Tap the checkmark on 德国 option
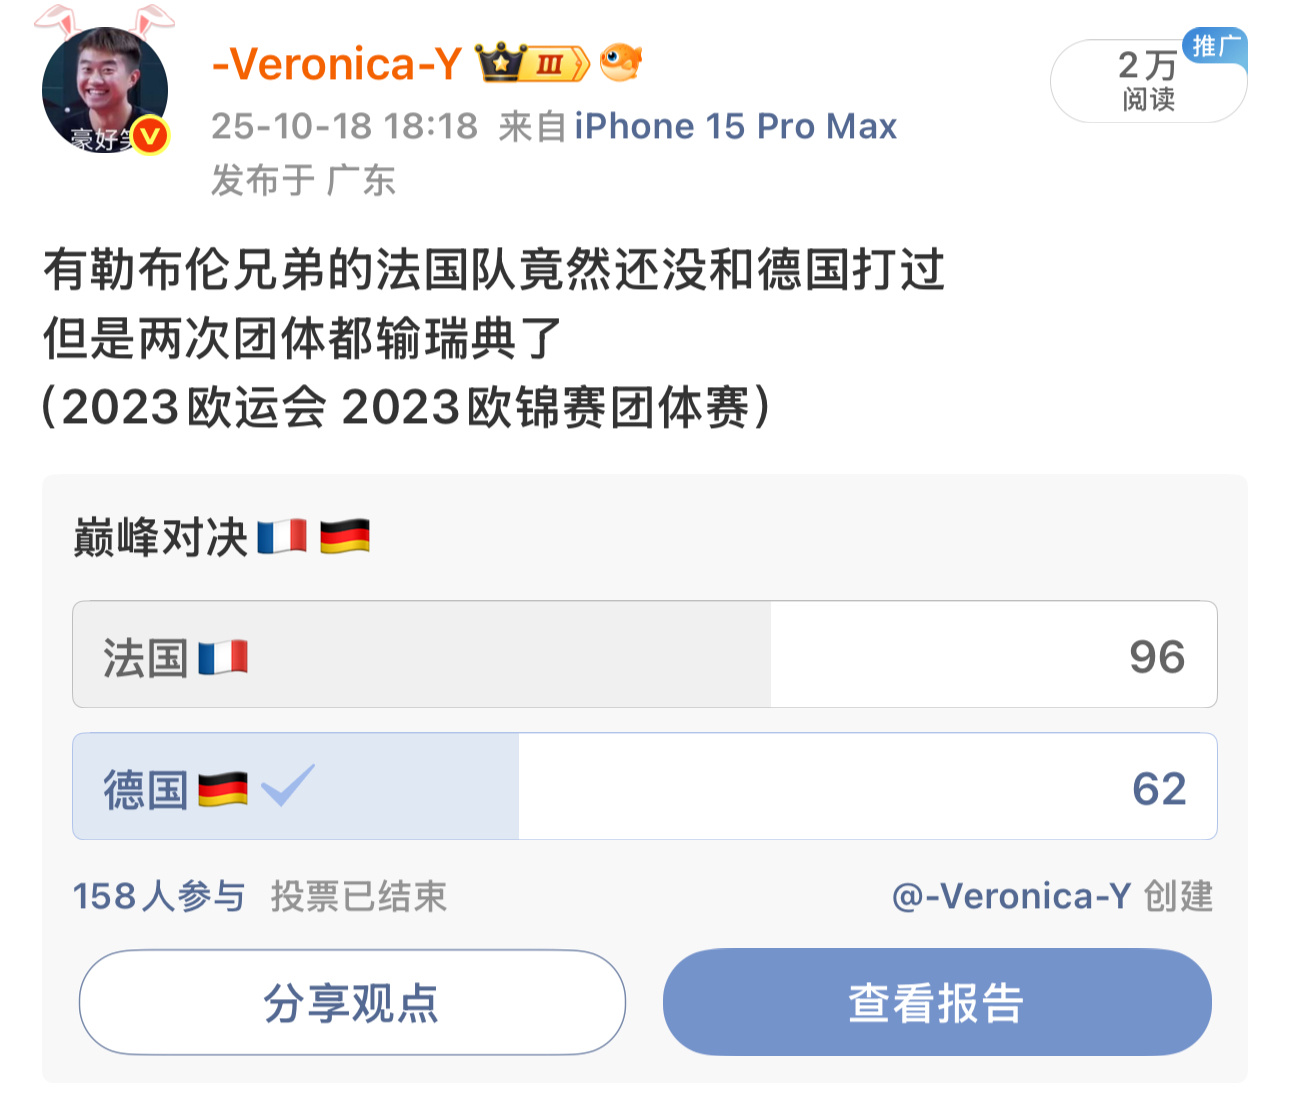This screenshot has height=1096, width=1290. [288, 785]
